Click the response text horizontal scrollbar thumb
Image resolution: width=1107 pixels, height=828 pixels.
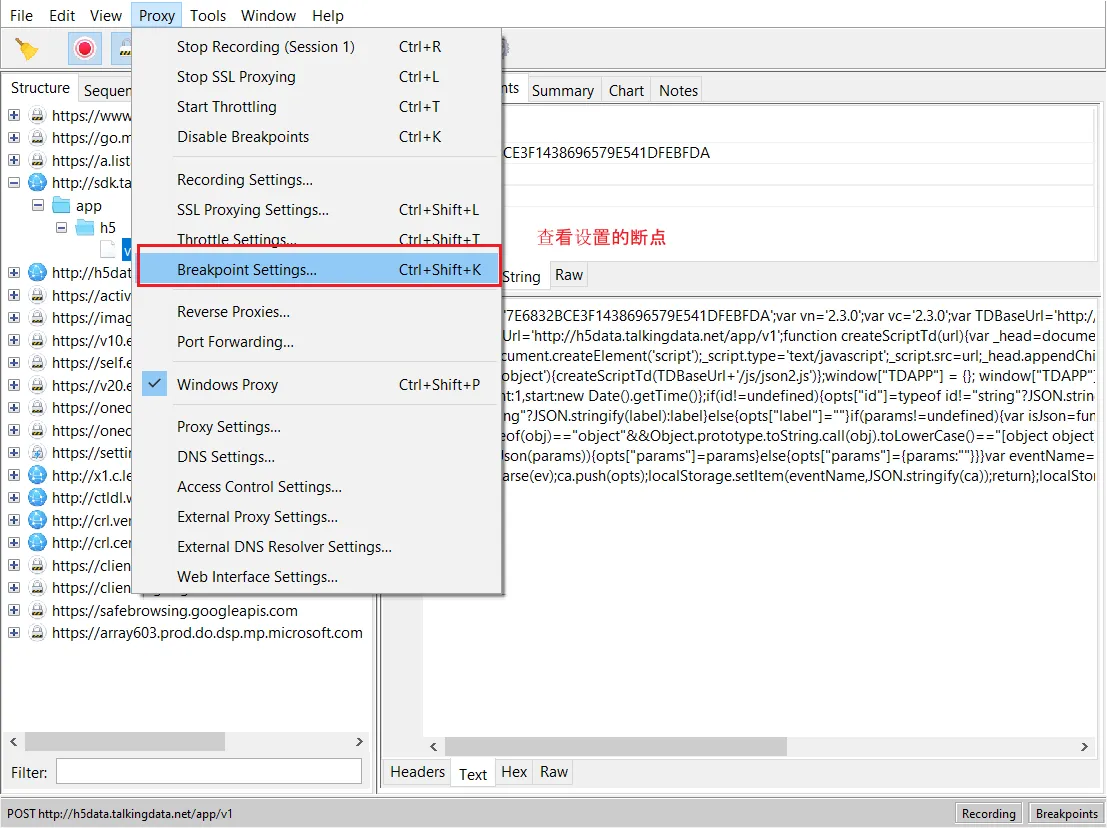[616, 747]
